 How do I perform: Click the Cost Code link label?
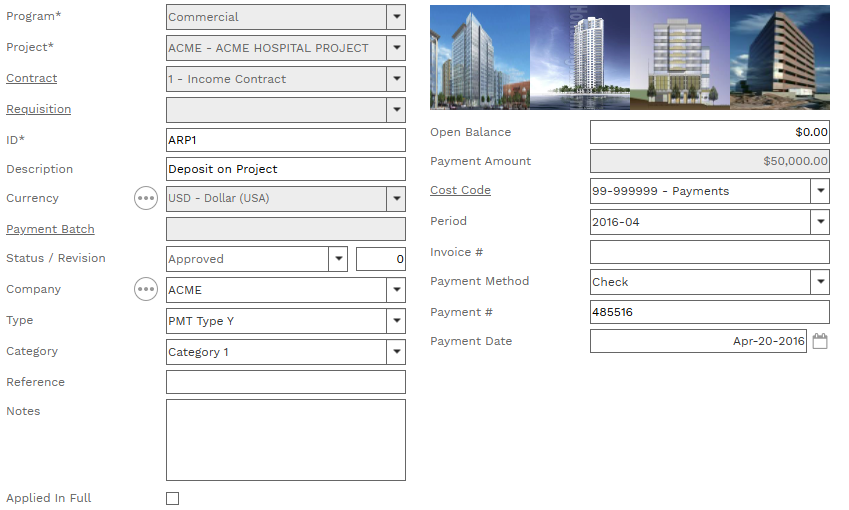460,190
